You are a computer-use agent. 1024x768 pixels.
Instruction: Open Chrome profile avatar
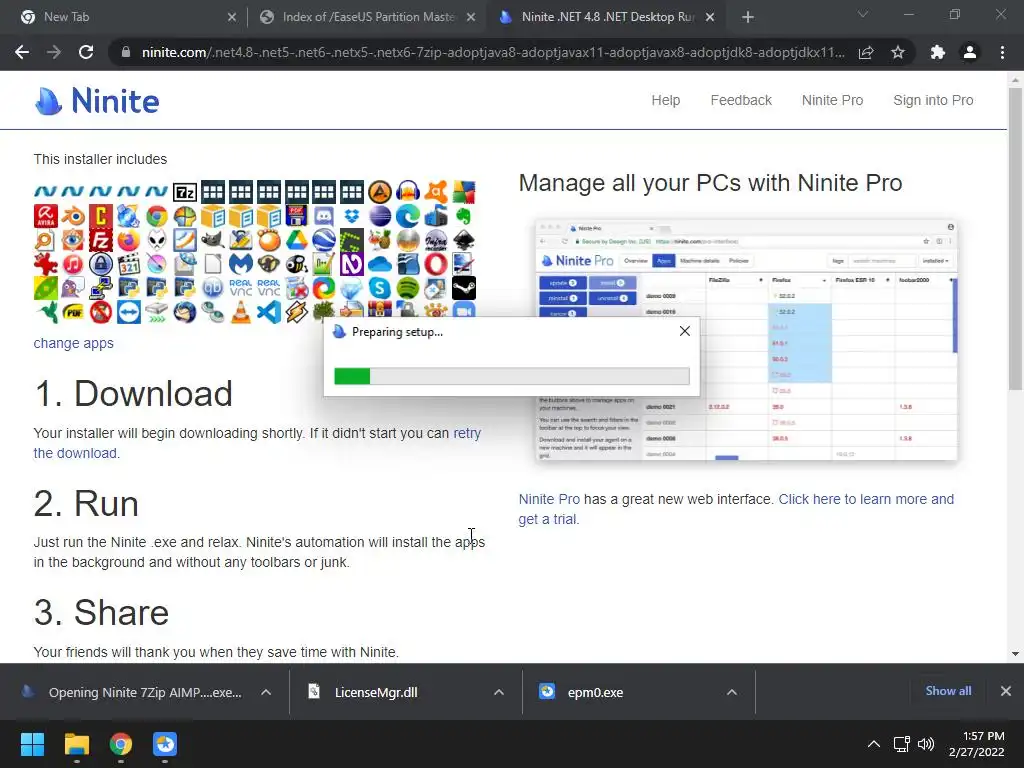pos(970,52)
